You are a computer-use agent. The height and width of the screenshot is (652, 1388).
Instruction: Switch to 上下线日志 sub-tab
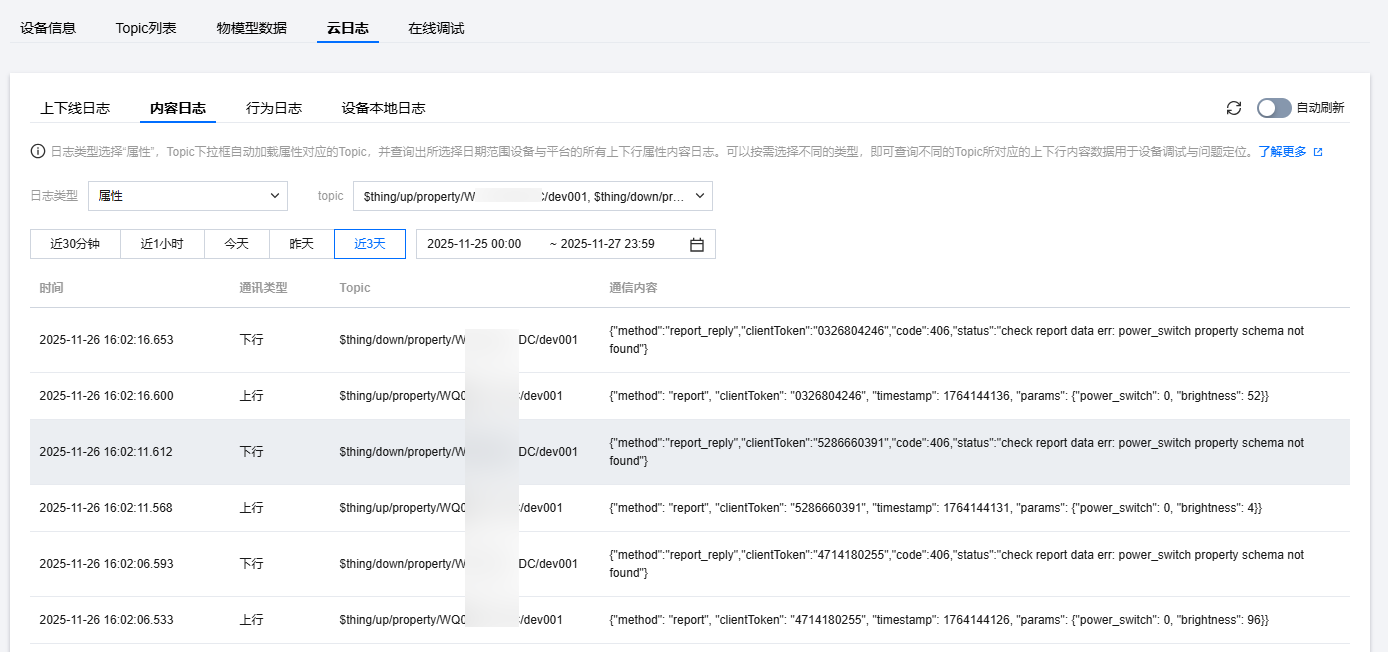coord(75,108)
